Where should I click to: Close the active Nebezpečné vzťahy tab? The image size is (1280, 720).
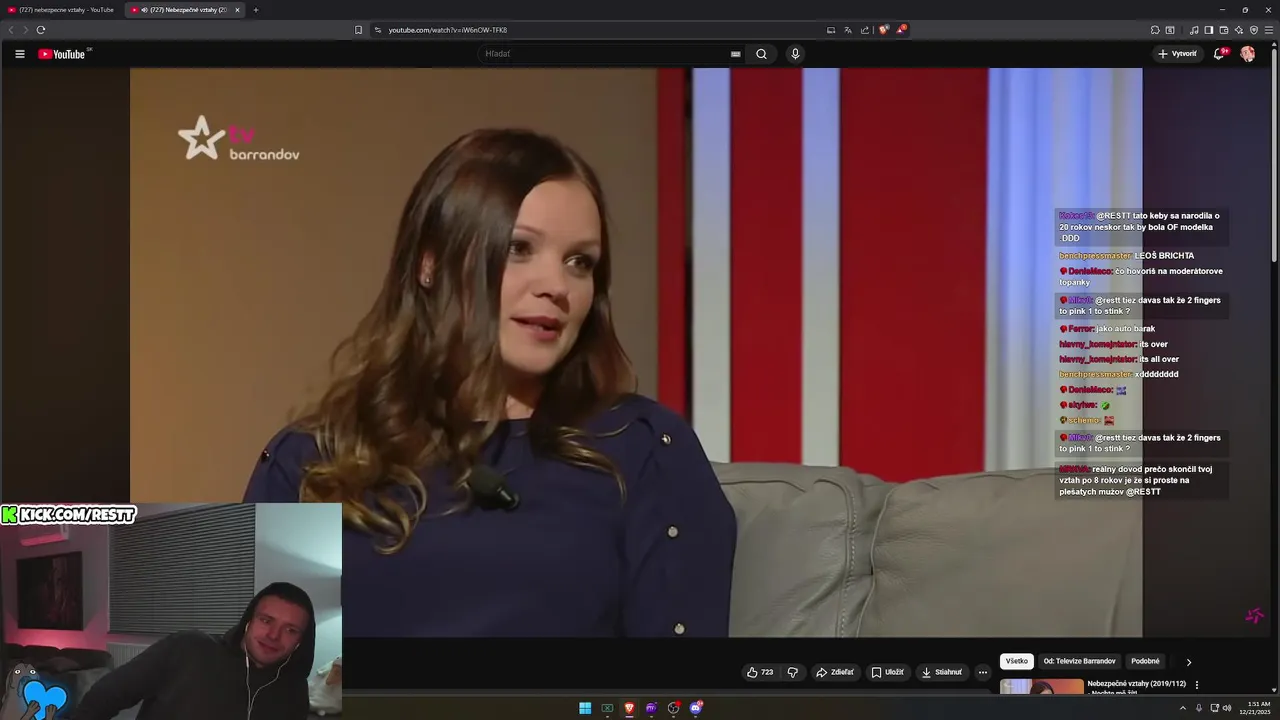[x=237, y=10]
